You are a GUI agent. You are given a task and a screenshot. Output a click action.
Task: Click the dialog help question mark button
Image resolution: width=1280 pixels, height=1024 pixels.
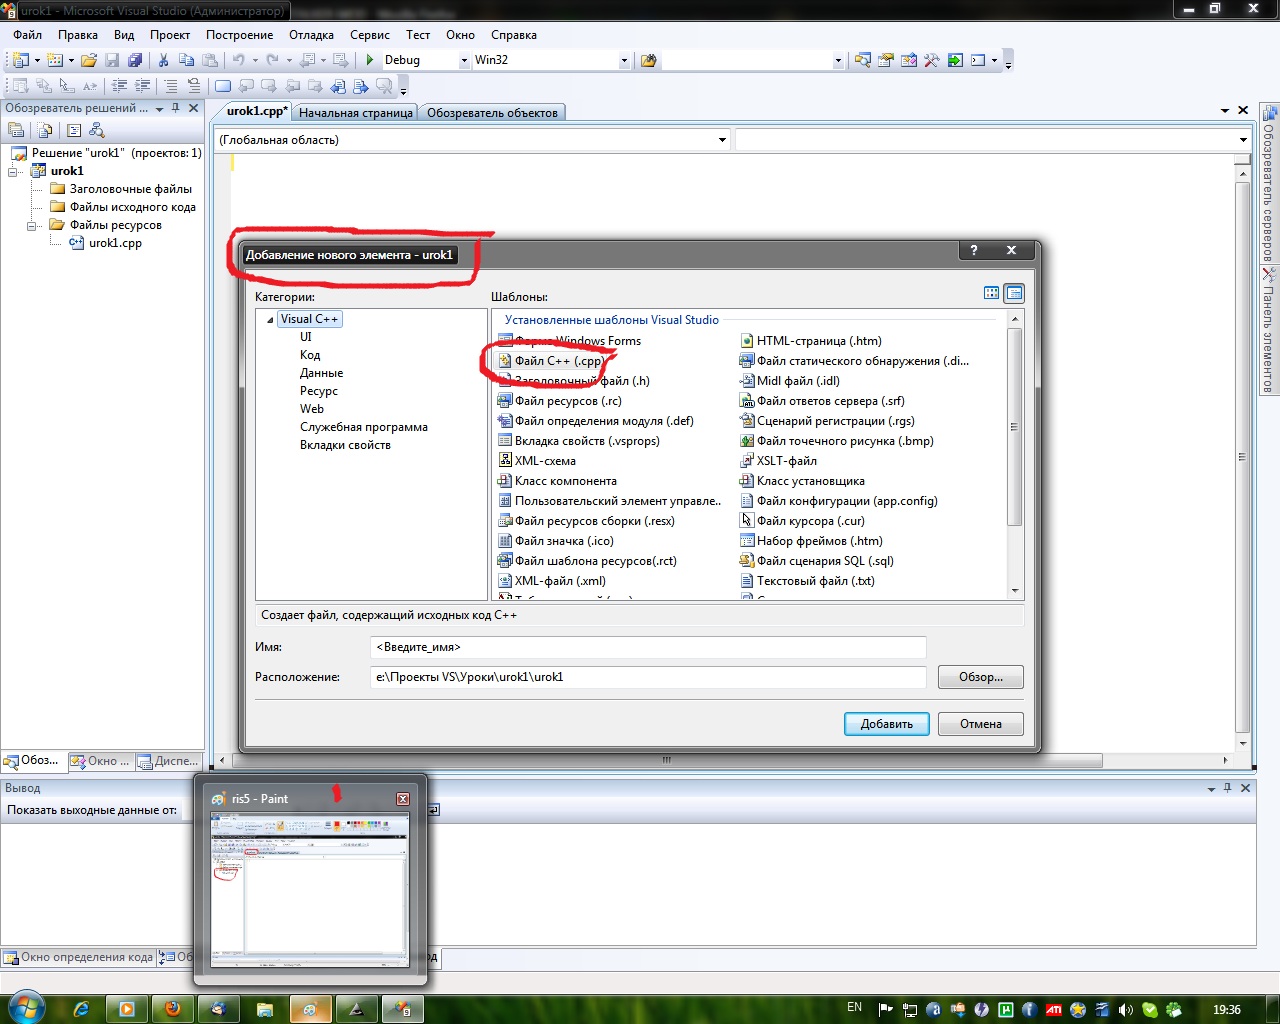point(973,250)
